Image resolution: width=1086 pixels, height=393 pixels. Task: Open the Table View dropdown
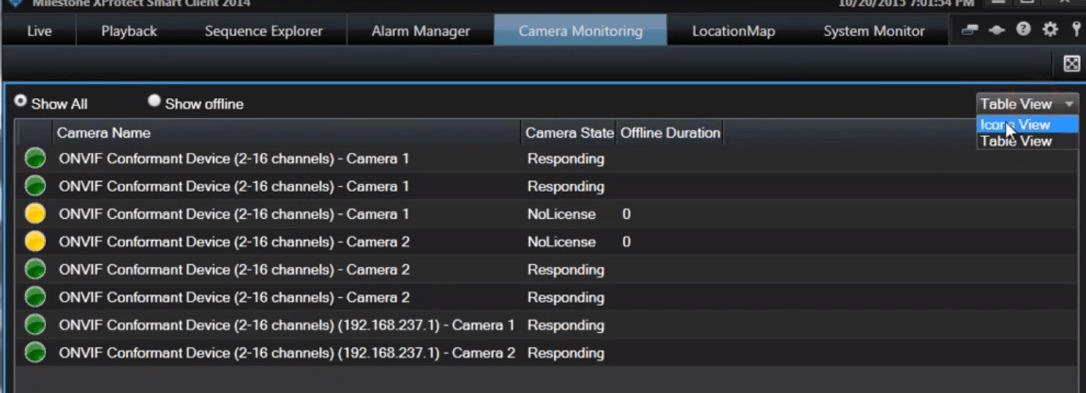[x=1028, y=104]
